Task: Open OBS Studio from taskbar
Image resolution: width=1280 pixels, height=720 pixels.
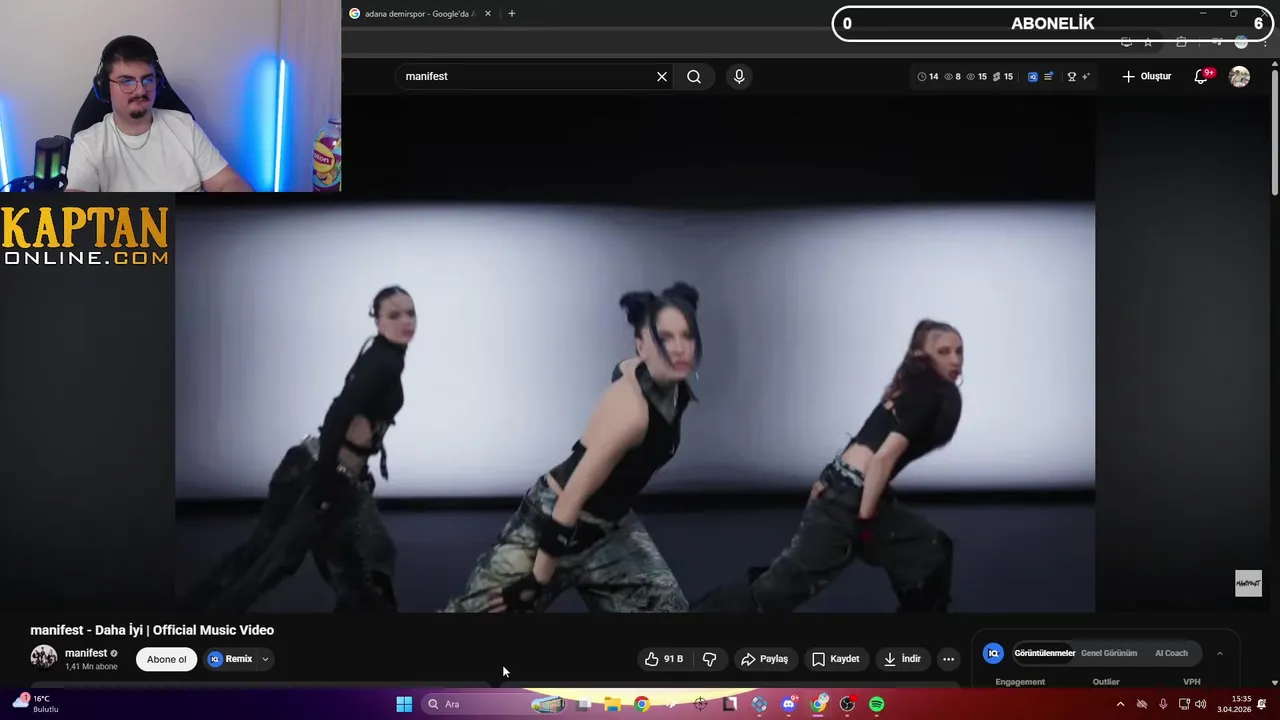Action: pos(848,704)
